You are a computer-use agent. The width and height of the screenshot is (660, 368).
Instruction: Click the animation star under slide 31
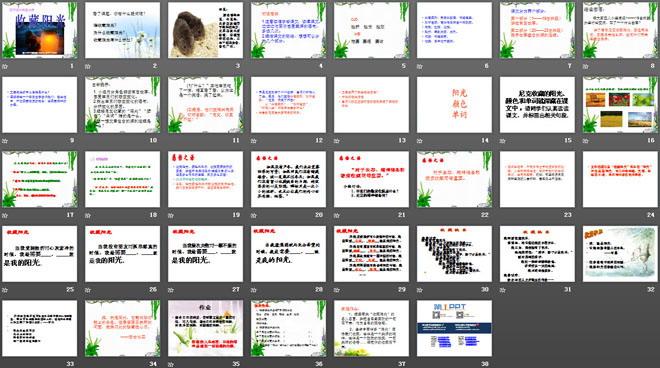point(502,290)
